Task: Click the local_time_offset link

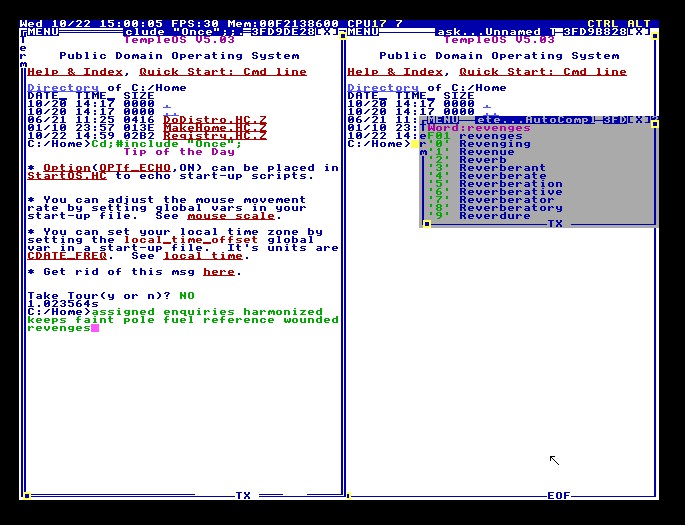Action: (x=191, y=240)
